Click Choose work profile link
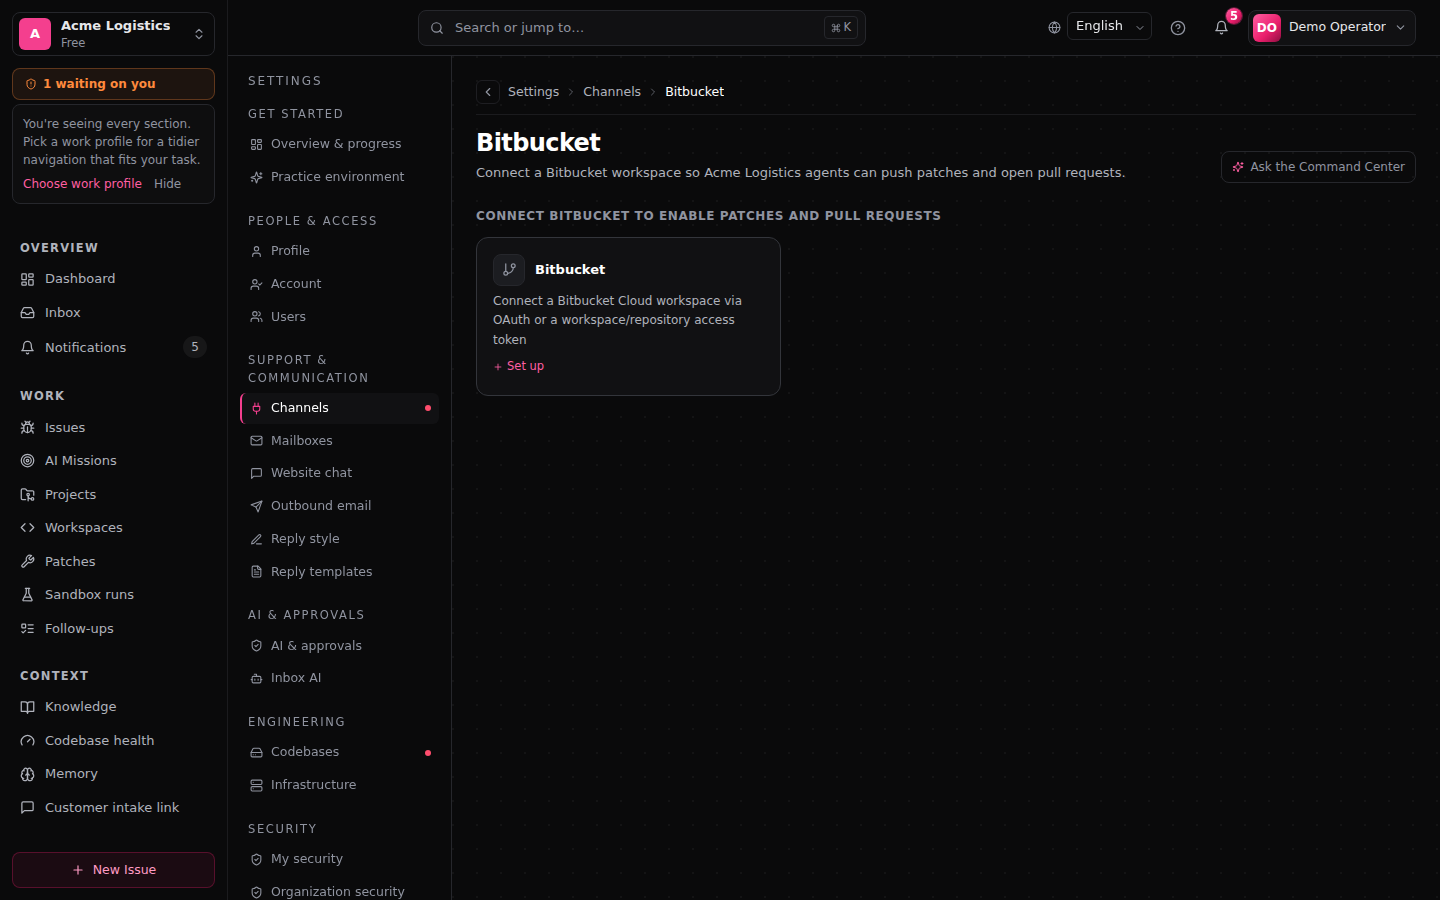The width and height of the screenshot is (1440, 900). click(82, 184)
